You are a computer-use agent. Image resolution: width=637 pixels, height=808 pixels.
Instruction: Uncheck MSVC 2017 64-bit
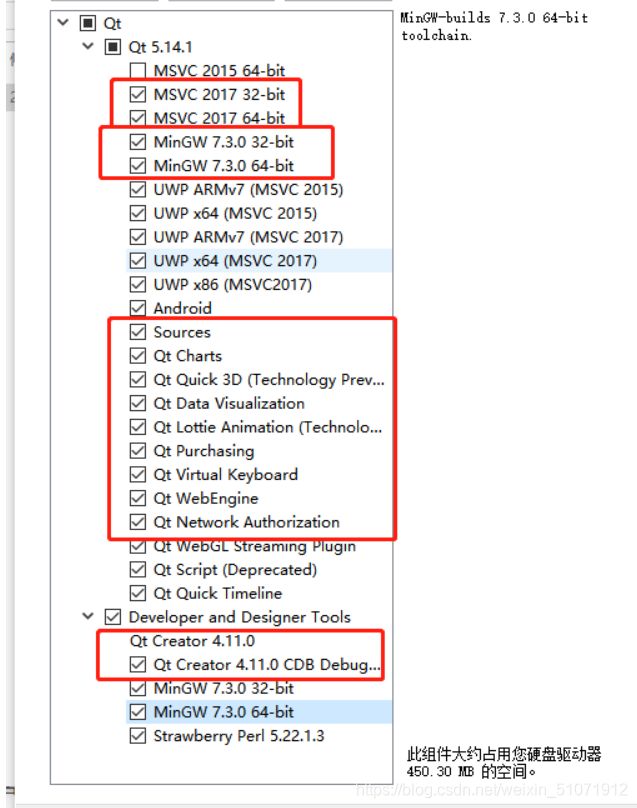[x=138, y=118]
